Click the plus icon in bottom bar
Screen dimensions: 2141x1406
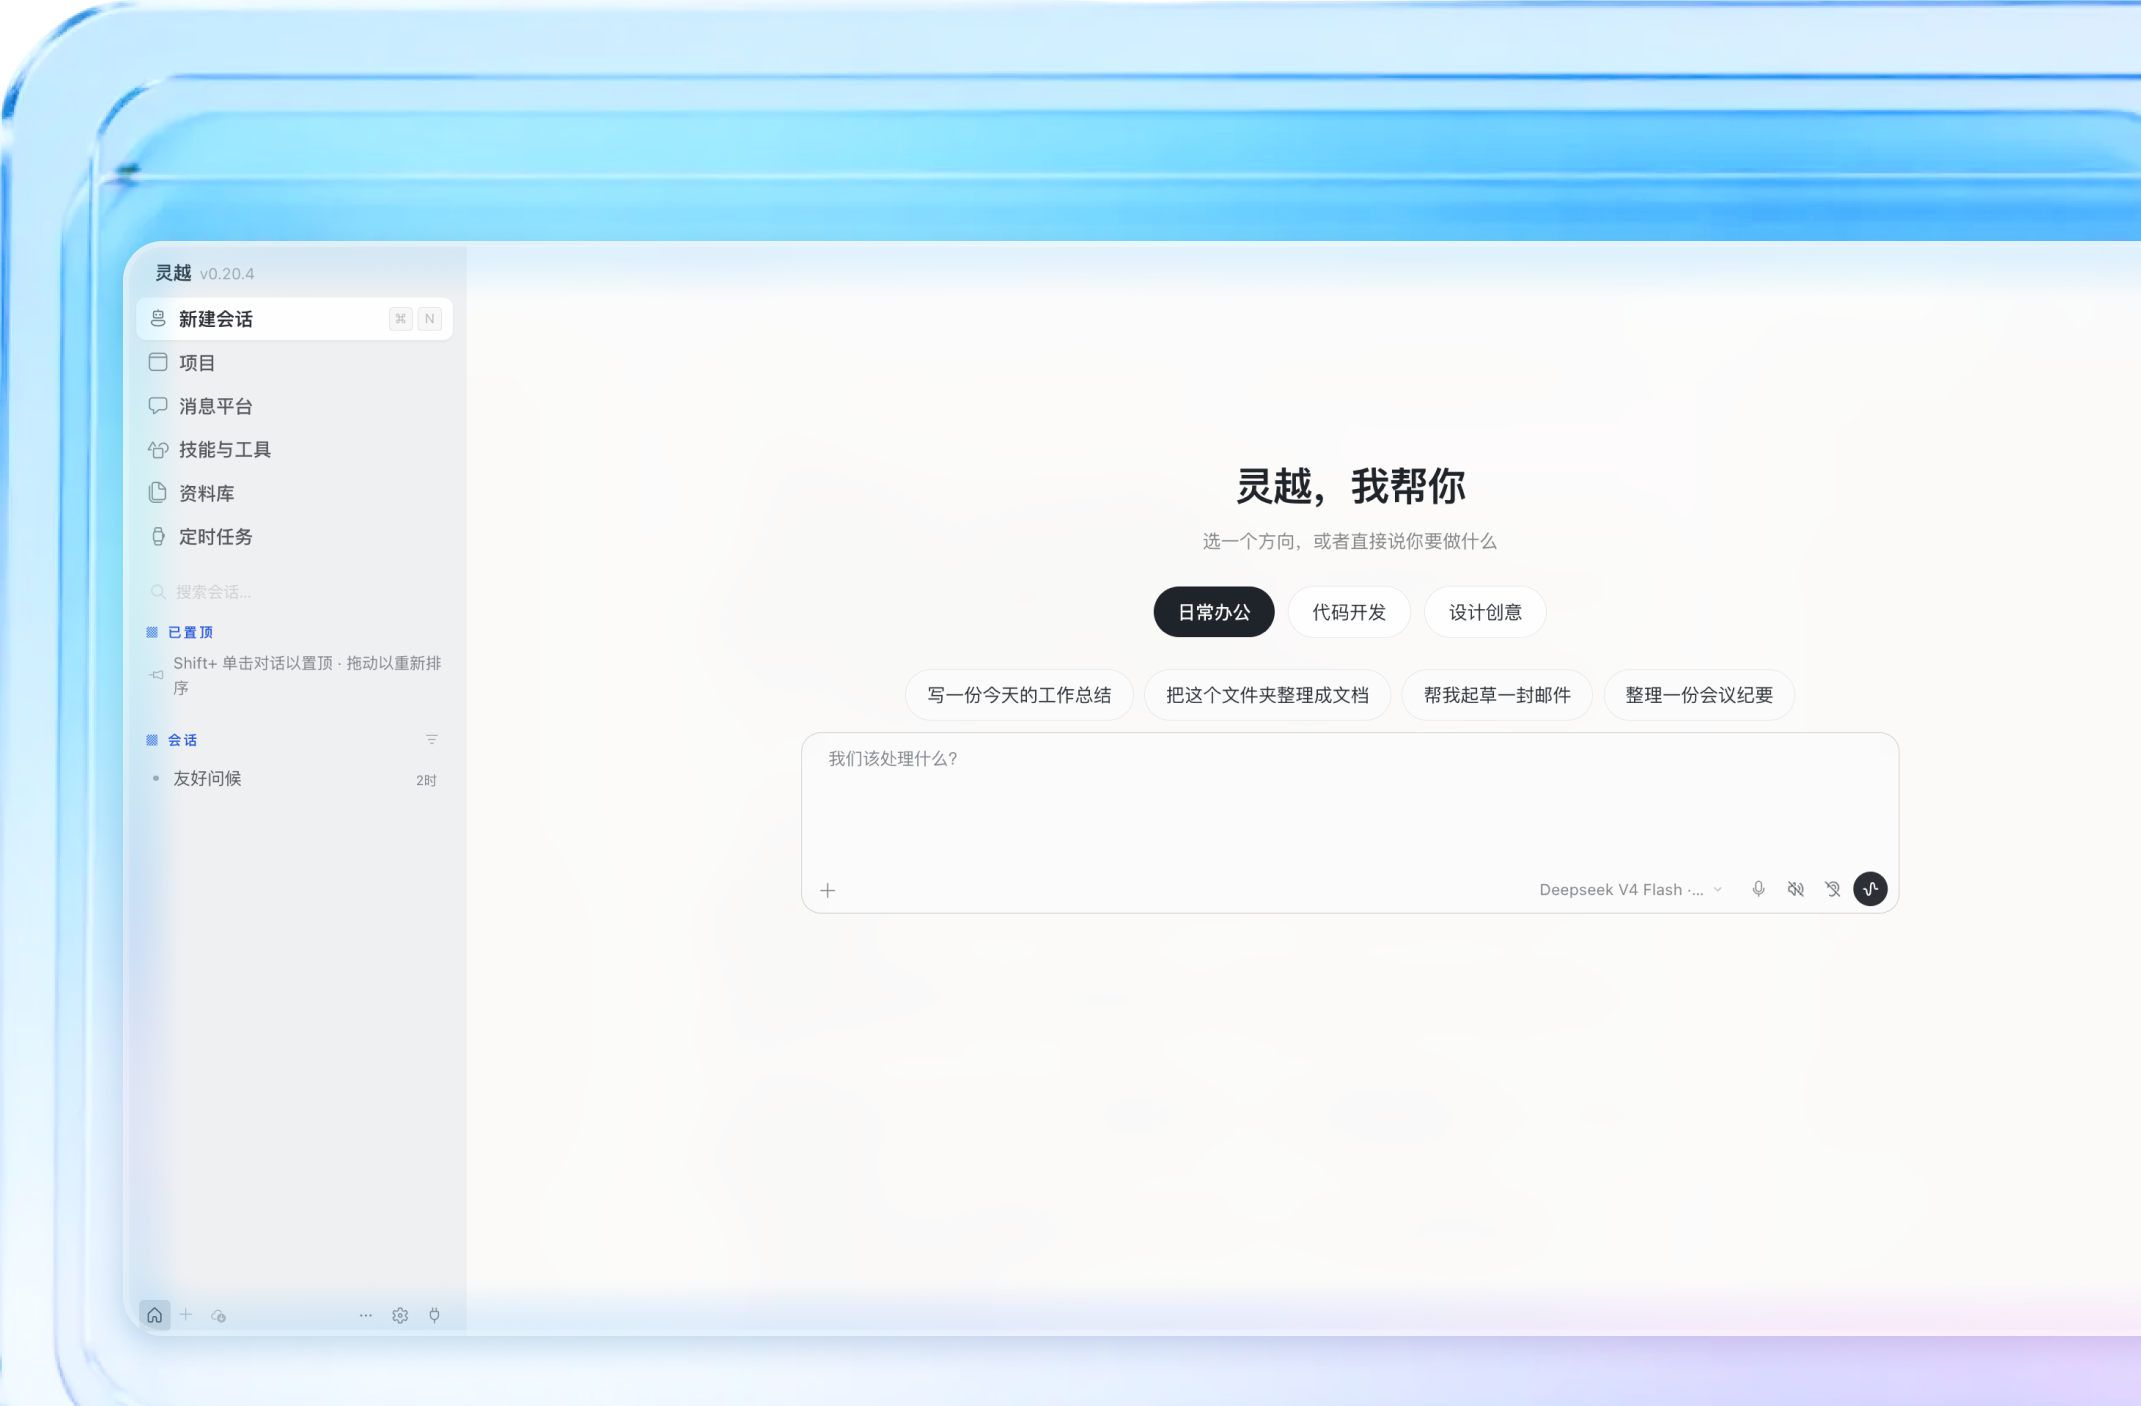click(186, 1315)
